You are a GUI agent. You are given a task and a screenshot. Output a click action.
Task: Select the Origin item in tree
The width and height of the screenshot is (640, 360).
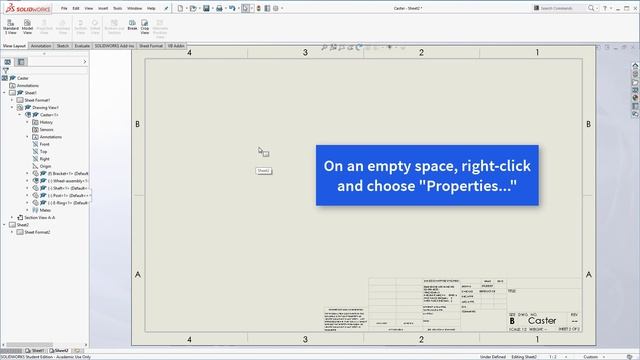45,167
